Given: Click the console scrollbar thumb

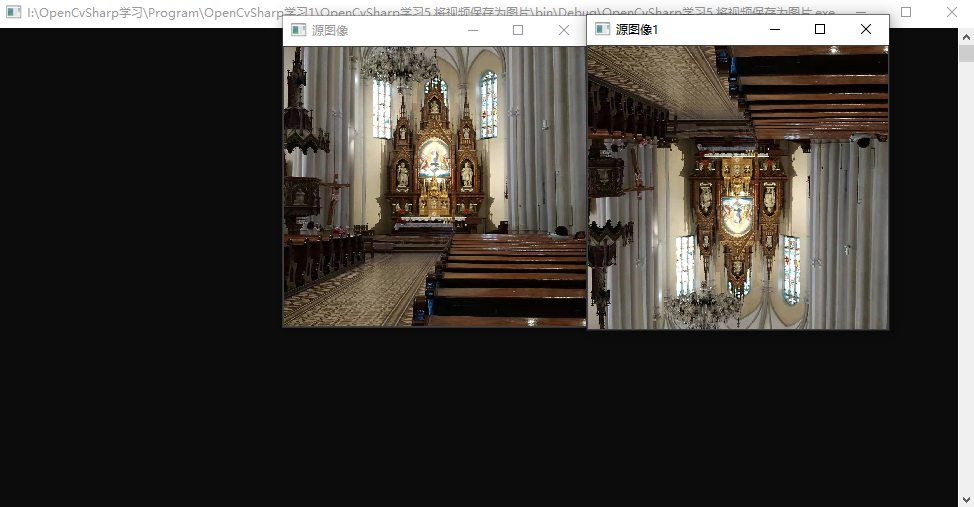Looking at the screenshot, I should (x=966, y=53).
